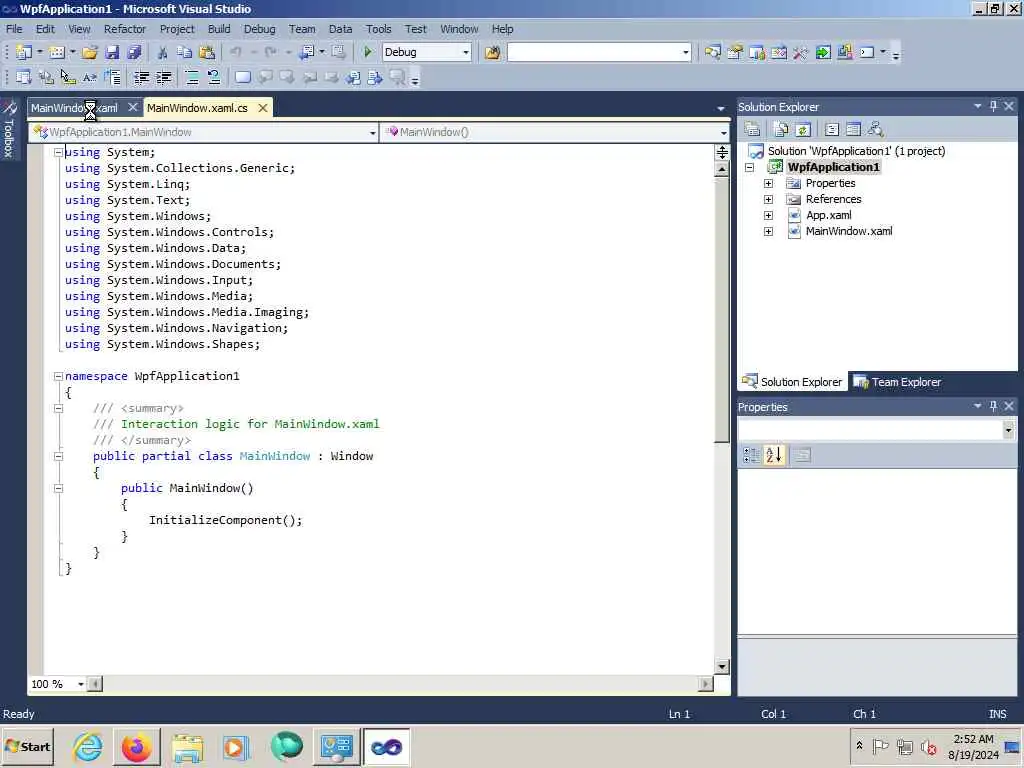Collapse the WpfApplication1 project node
The width and height of the screenshot is (1024, 768).
coord(750,167)
